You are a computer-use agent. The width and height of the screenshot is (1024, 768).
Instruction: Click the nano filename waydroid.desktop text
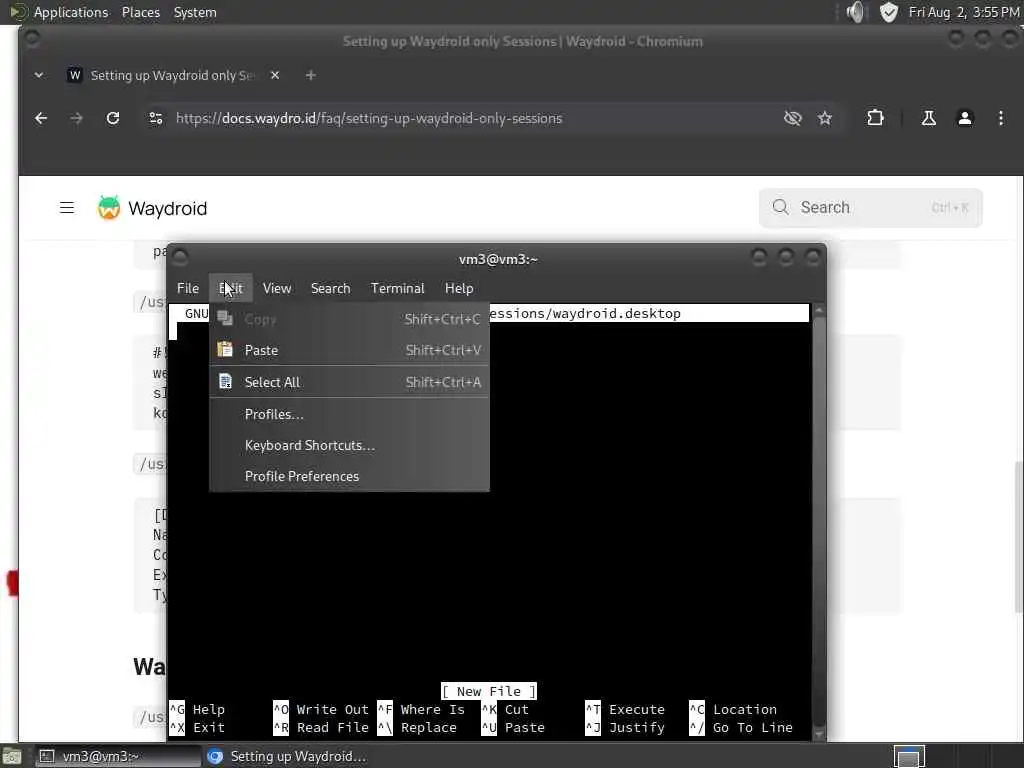pyautogui.click(x=616, y=313)
